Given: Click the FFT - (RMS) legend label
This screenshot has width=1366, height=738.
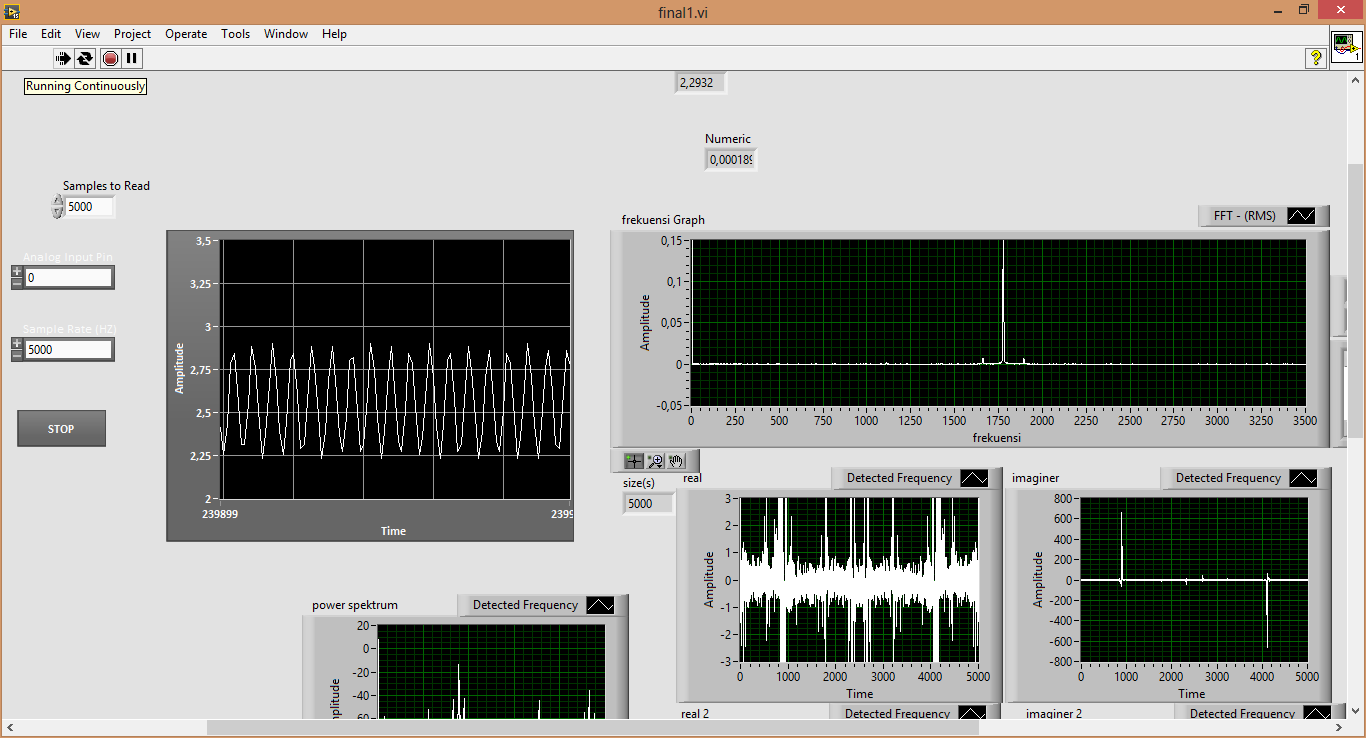Looking at the screenshot, I should 1244,215.
